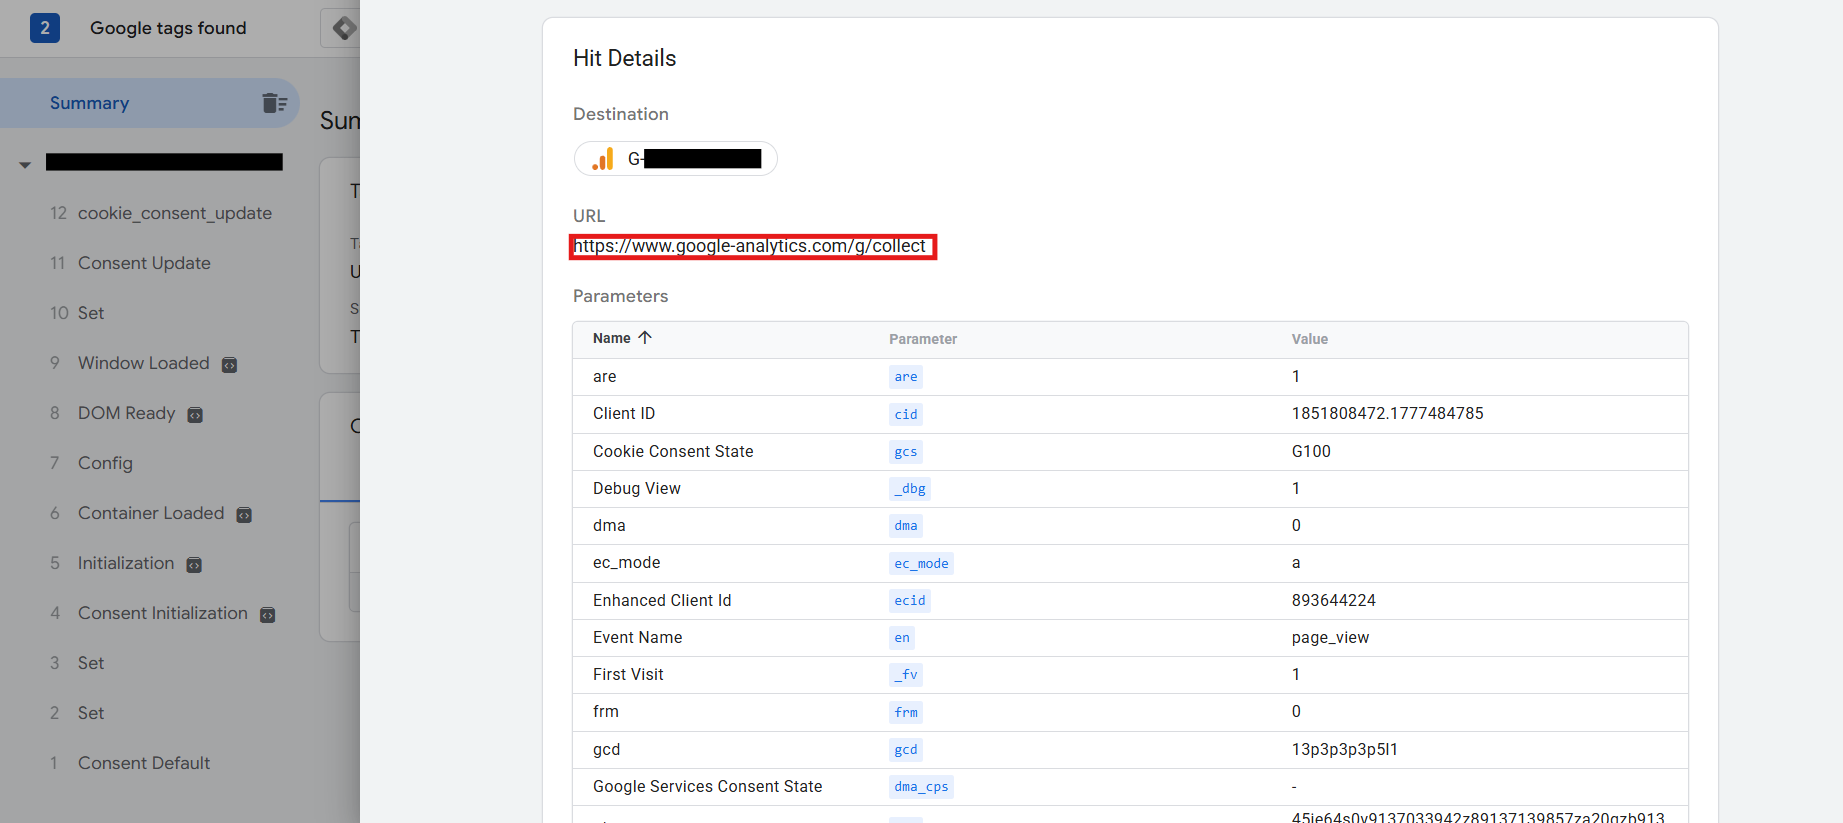Click the '_dbg' parameter chip
1843x823 pixels.
pos(910,489)
